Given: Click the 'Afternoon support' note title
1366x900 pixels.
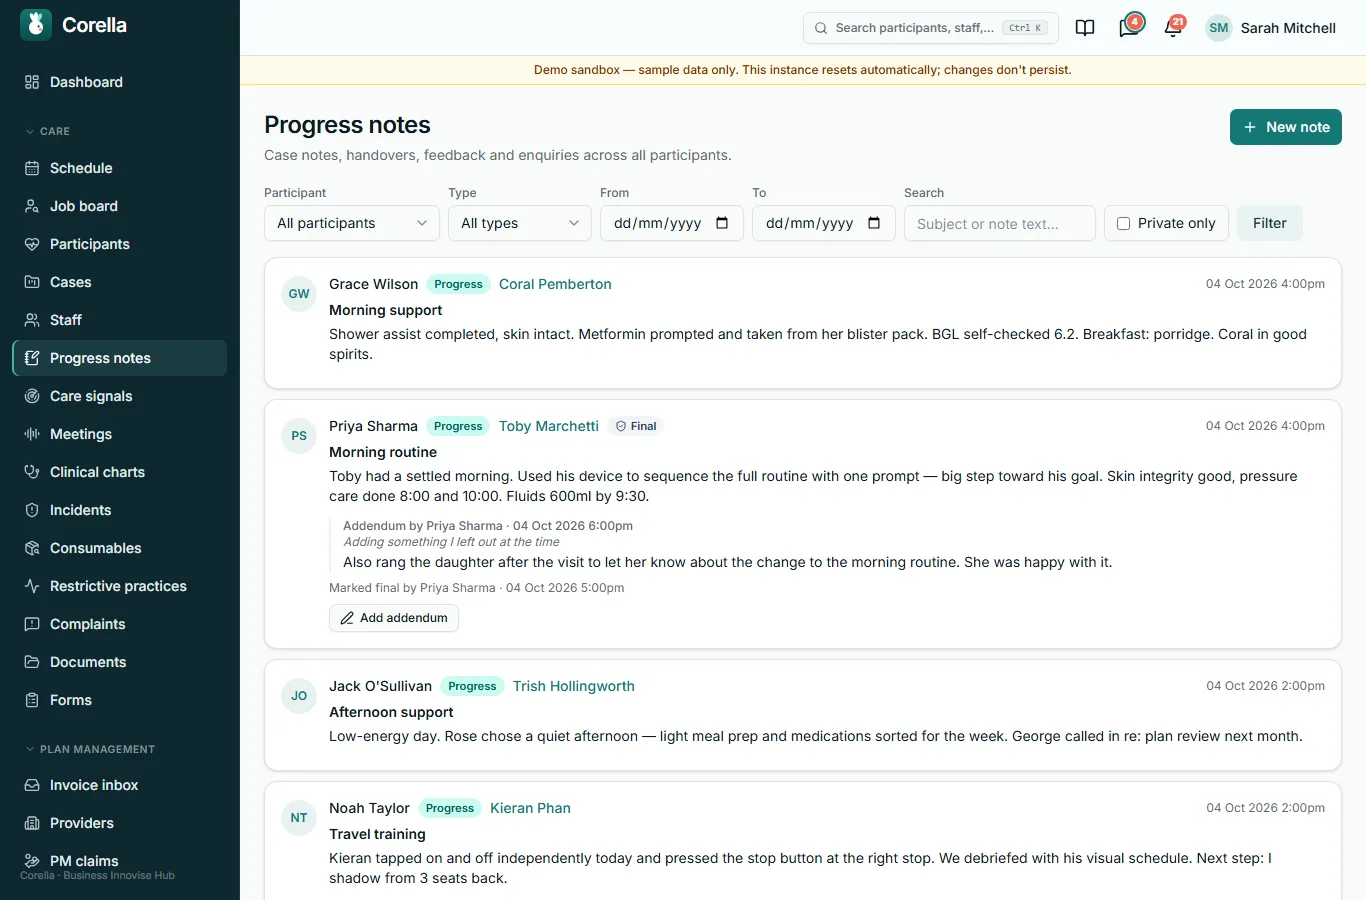Looking at the screenshot, I should 391,712.
